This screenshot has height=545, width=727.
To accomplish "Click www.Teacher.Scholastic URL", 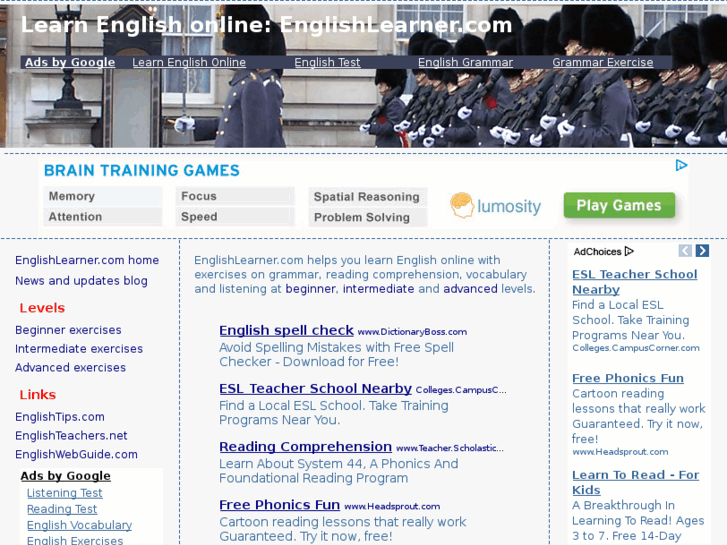I will click(450, 448).
